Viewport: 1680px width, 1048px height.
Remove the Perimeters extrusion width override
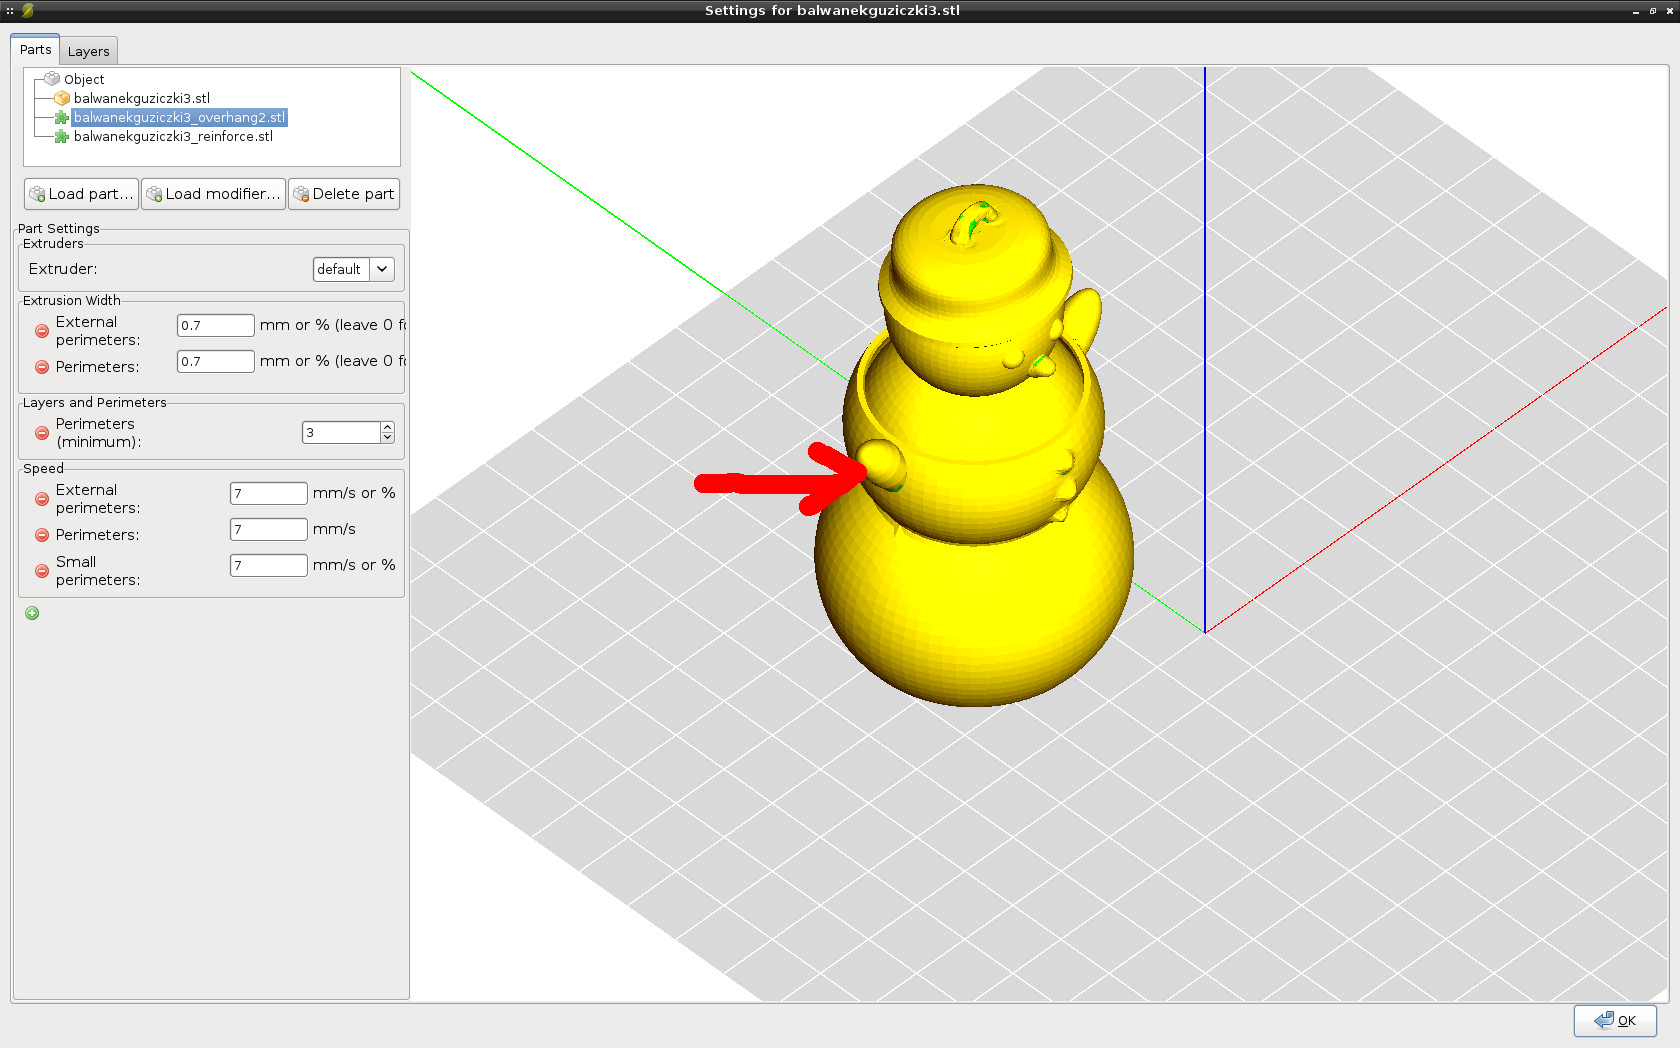pos(42,367)
